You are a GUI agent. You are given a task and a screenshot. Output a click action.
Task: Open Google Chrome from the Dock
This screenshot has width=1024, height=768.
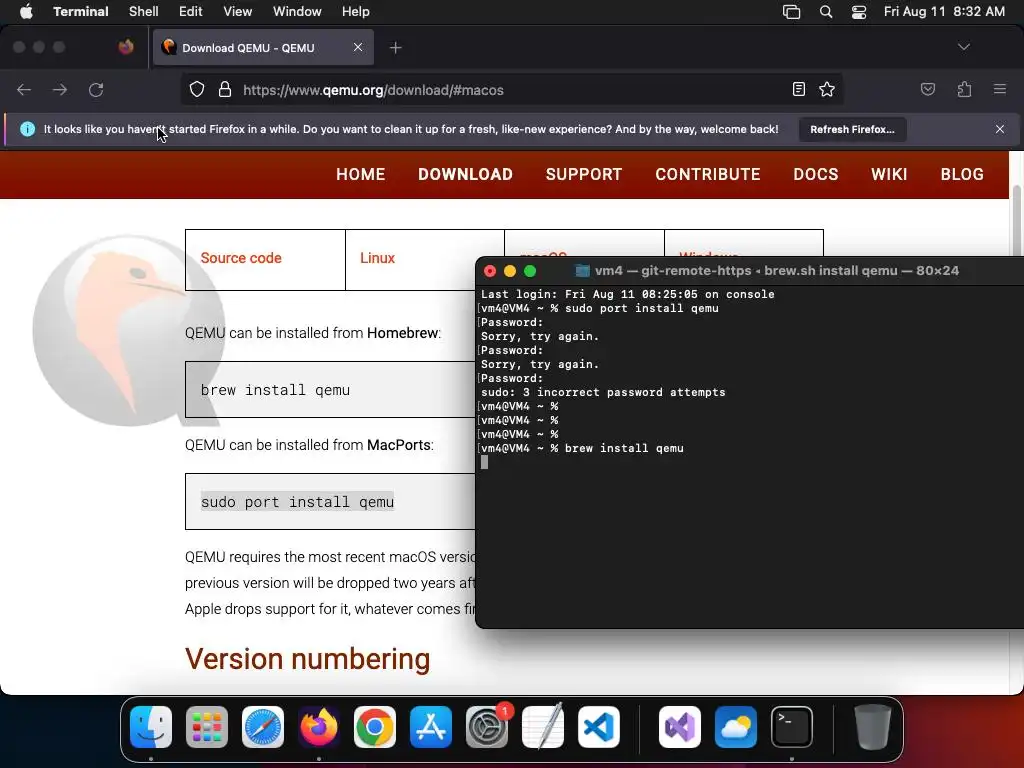[x=375, y=727]
